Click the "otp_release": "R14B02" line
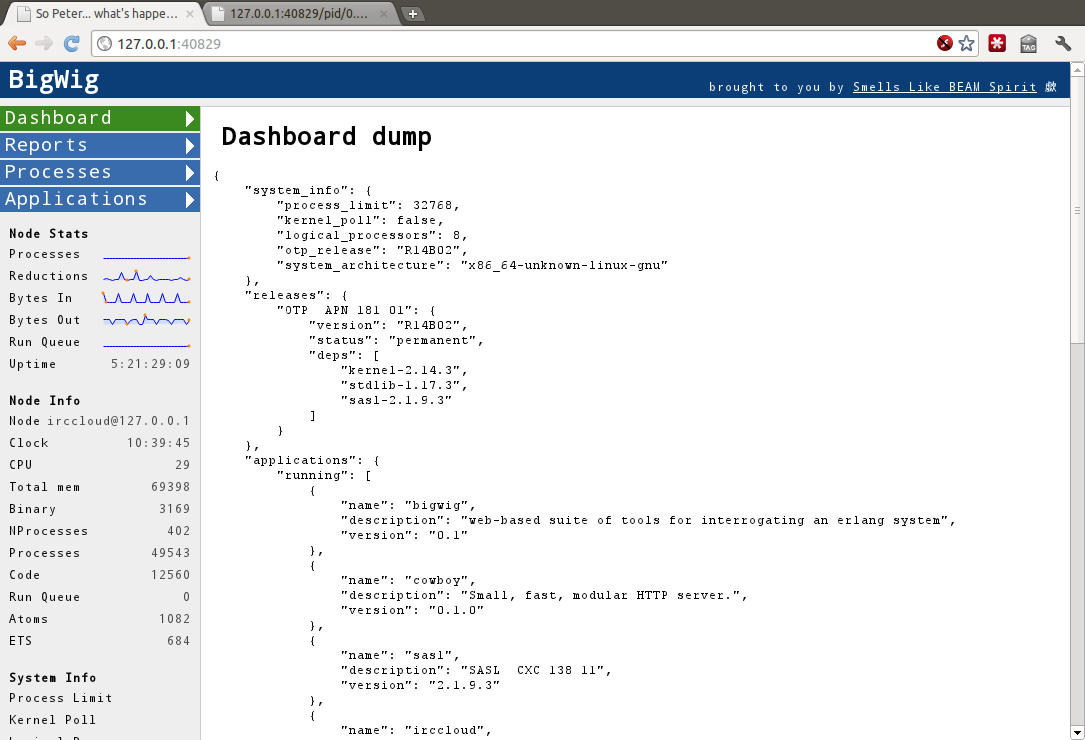The image size is (1085, 740). tap(372, 251)
